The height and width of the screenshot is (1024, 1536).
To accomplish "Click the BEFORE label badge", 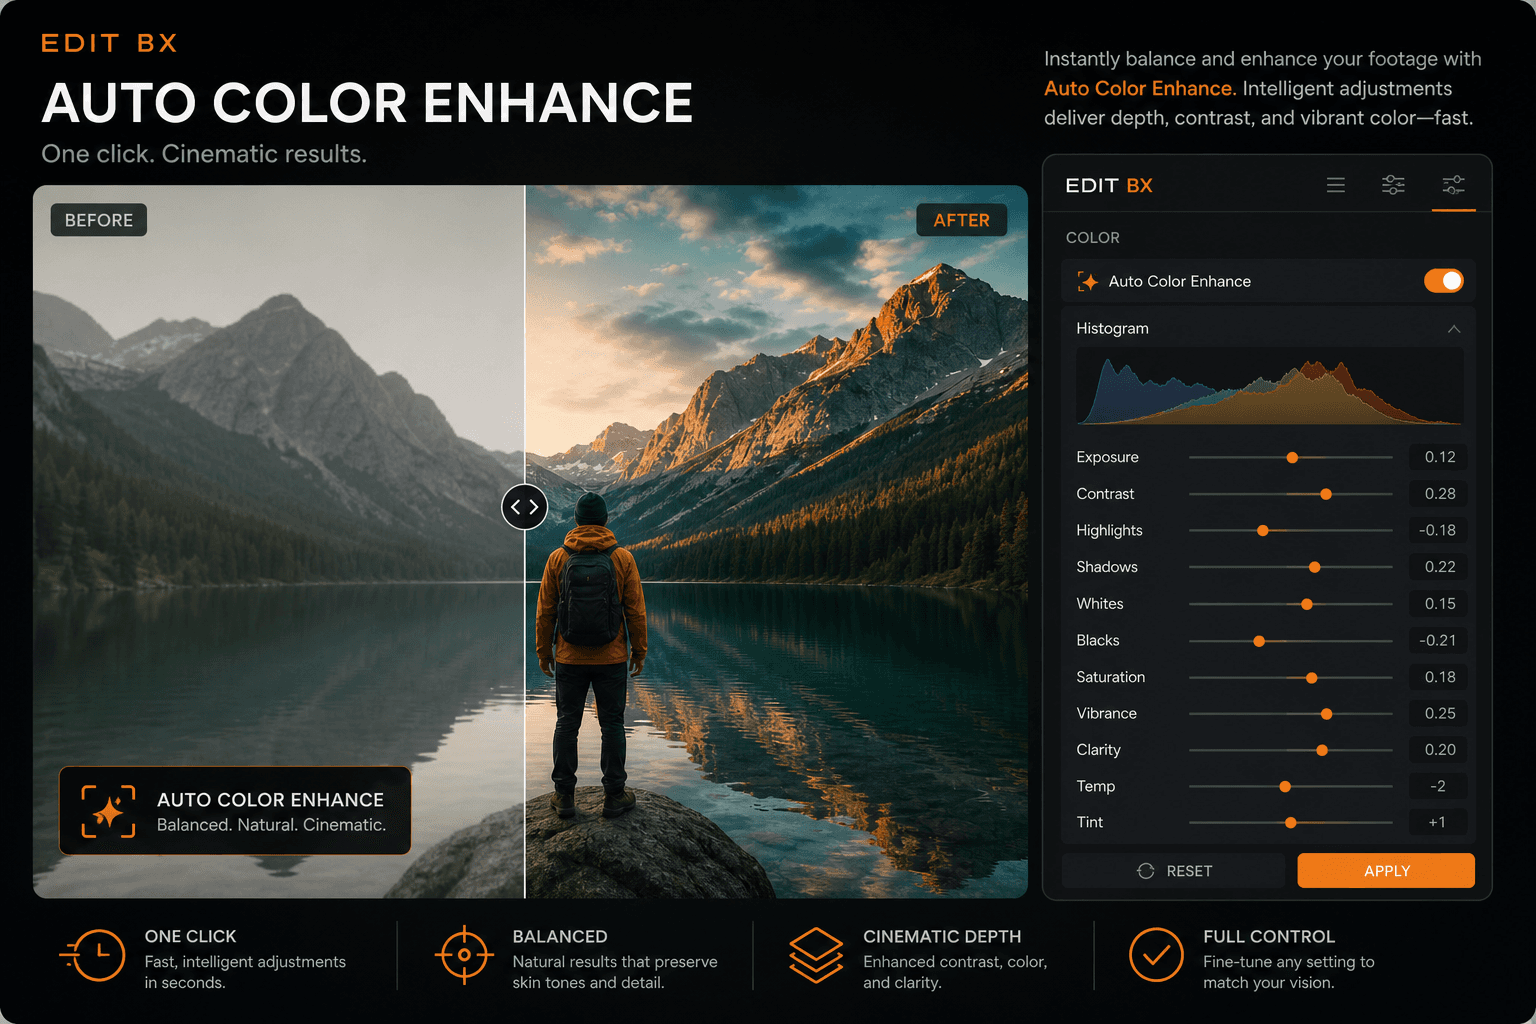I will pos(99,220).
